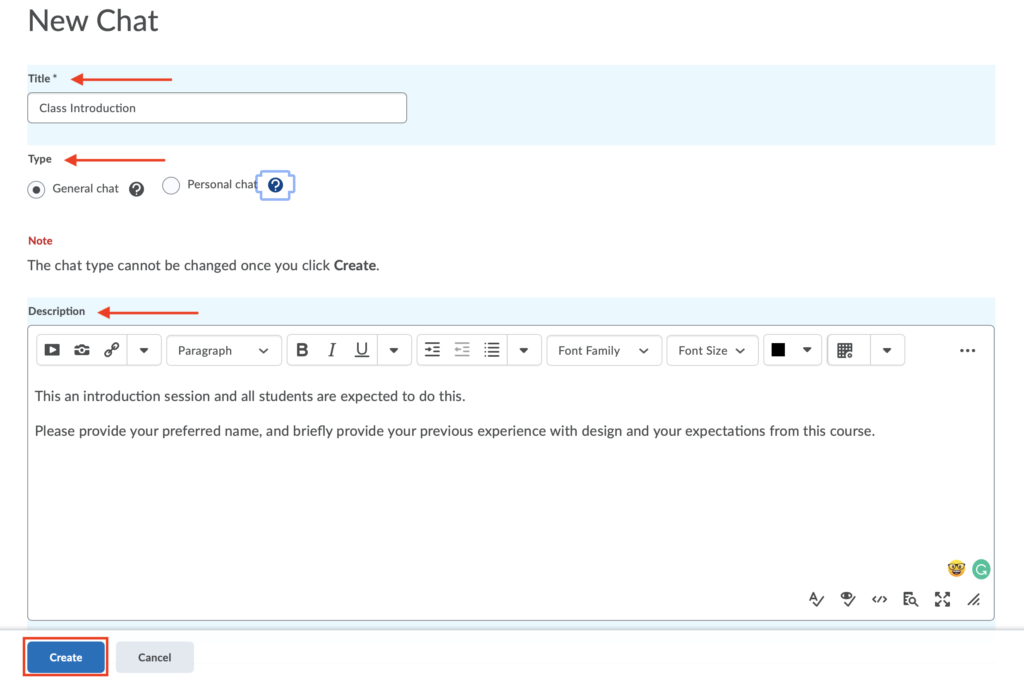Open the Font Family dropdown
The height and width of the screenshot is (680, 1024).
pos(604,350)
